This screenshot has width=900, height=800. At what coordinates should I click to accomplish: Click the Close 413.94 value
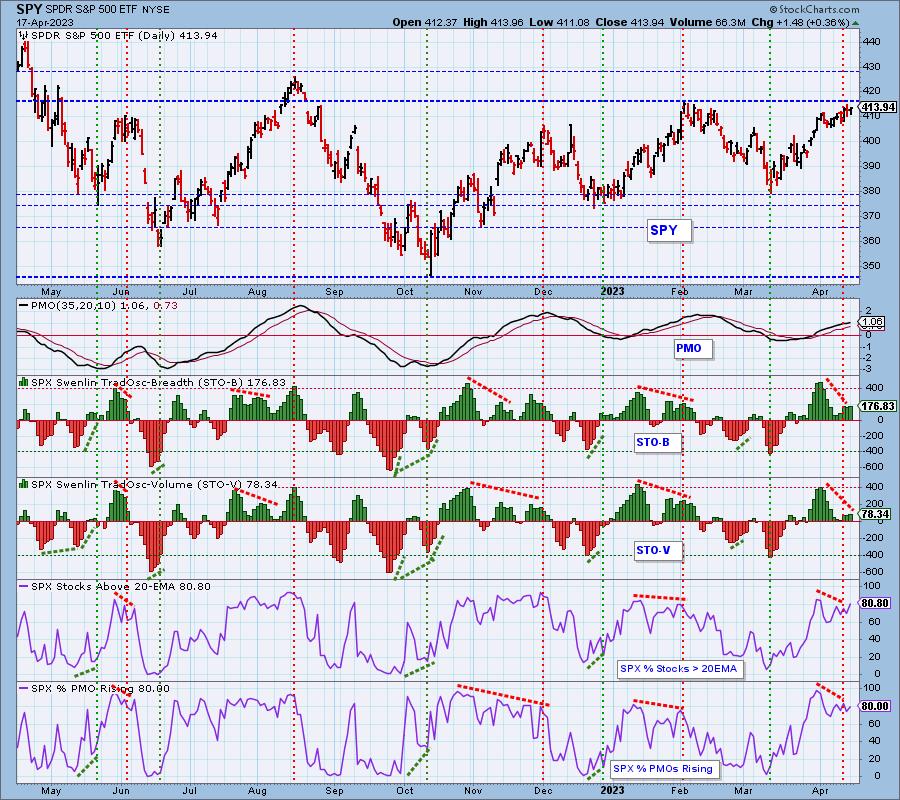point(630,22)
